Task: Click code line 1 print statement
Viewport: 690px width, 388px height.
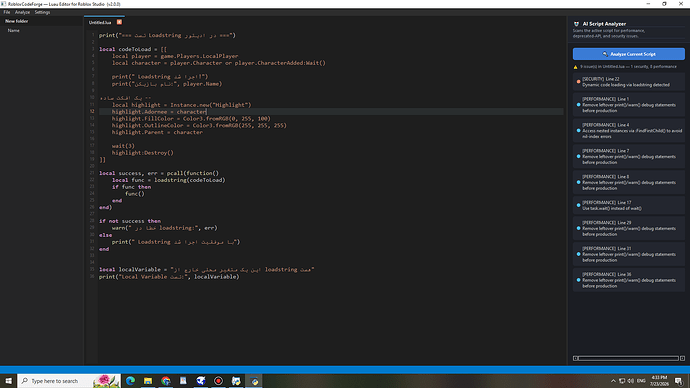Action: [x=167, y=35]
